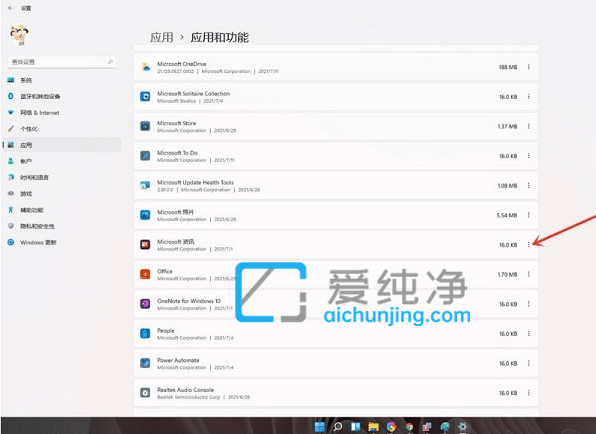This screenshot has height=434, width=596.
Task: Click the 188 MB size of OneDrive
Action: (x=508, y=67)
